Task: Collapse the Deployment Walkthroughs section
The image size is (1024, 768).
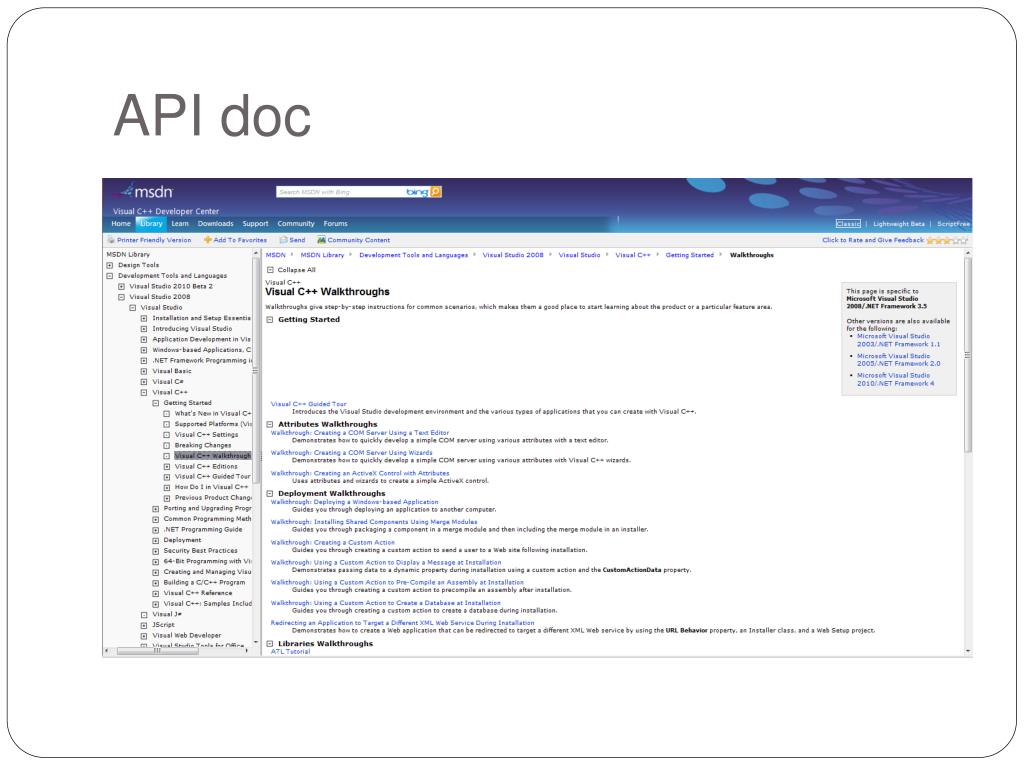Action: tap(270, 494)
